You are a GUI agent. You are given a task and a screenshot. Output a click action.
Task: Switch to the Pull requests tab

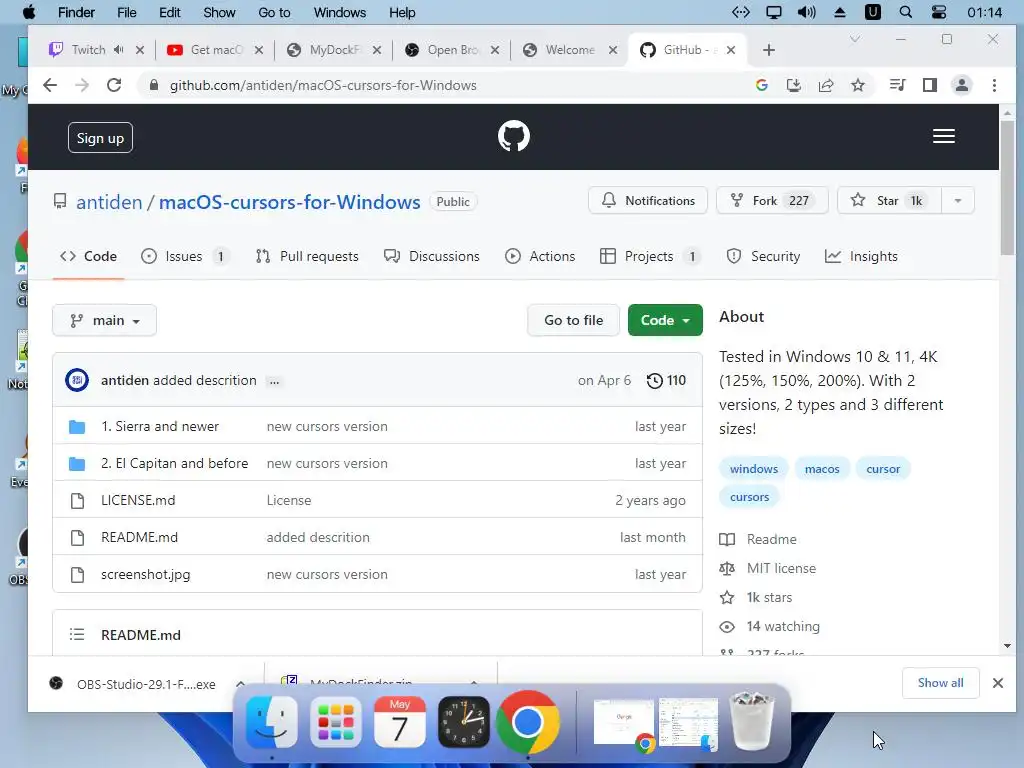click(307, 257)
